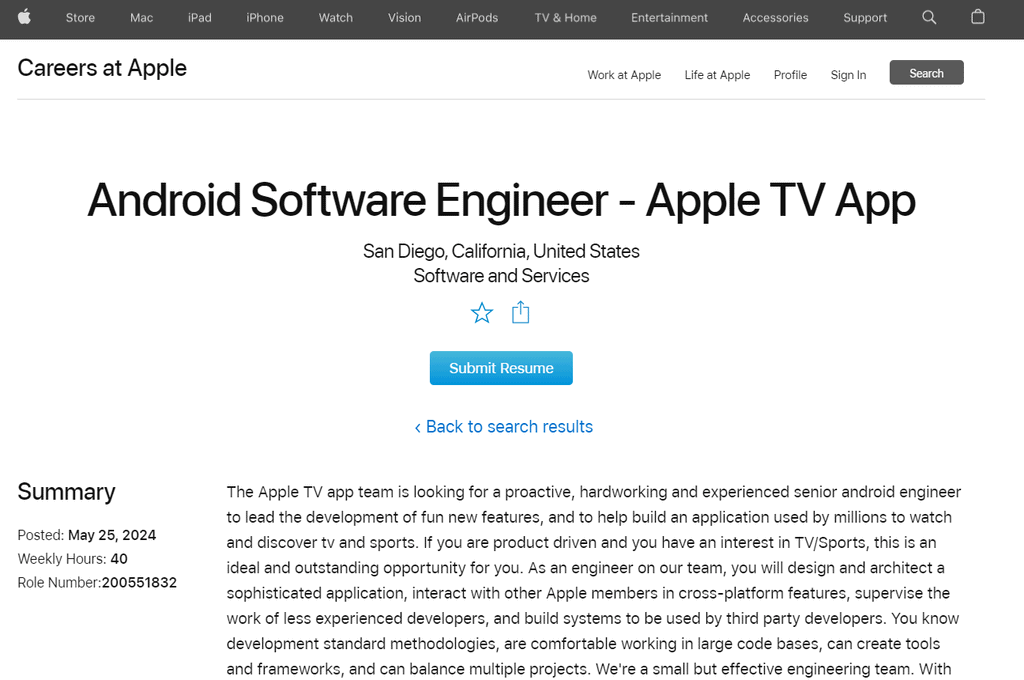Open your candidate Profile

(790, 74)
